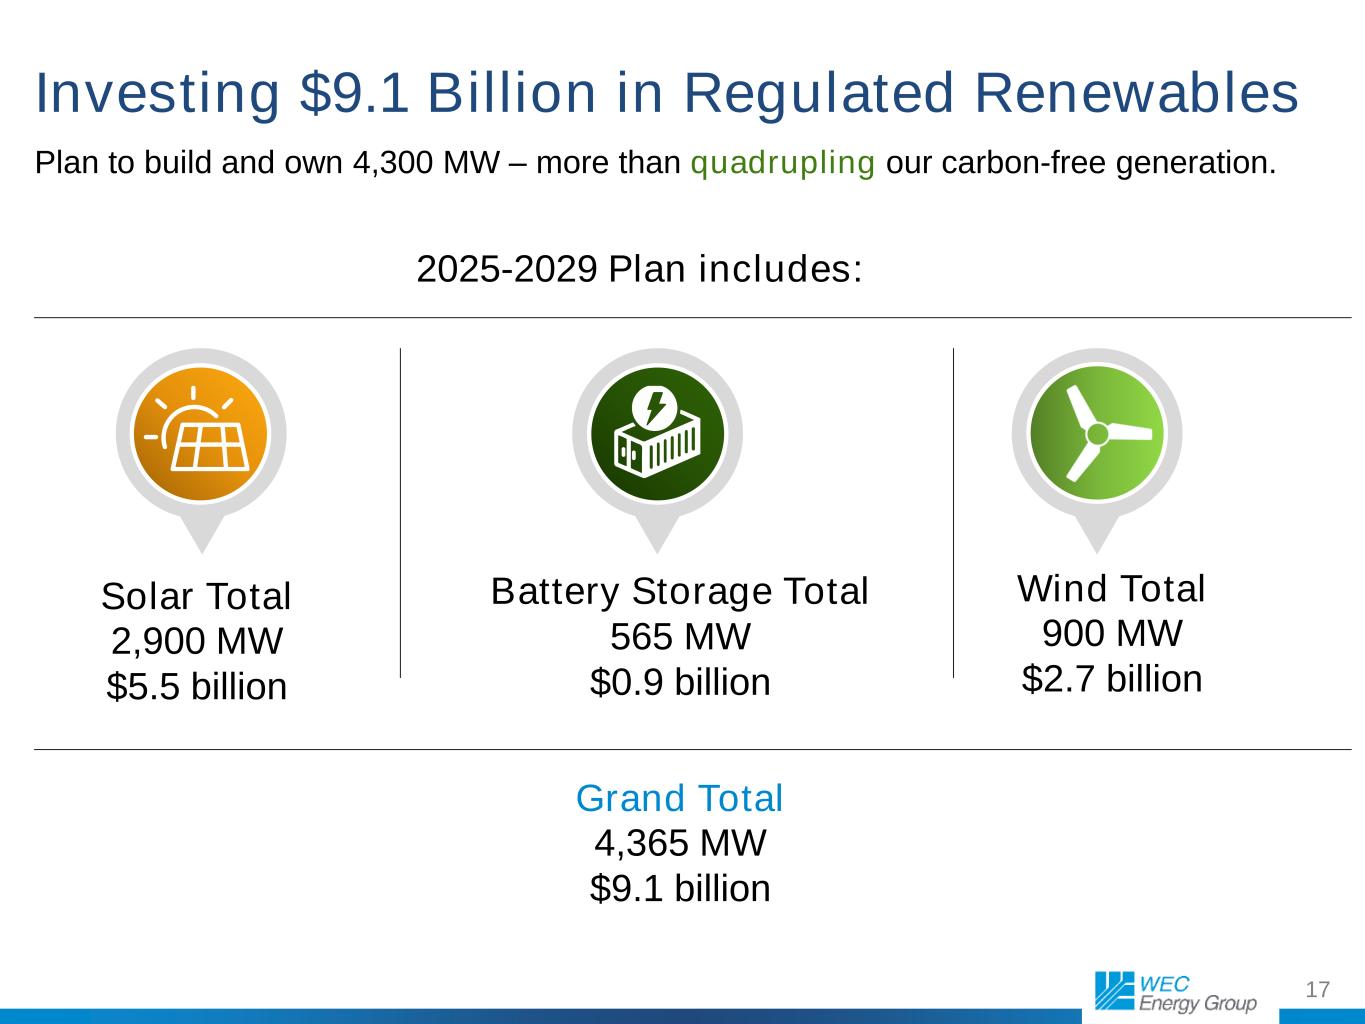
Task: Click the WEC Energy Group logo
Action: 1175,992
